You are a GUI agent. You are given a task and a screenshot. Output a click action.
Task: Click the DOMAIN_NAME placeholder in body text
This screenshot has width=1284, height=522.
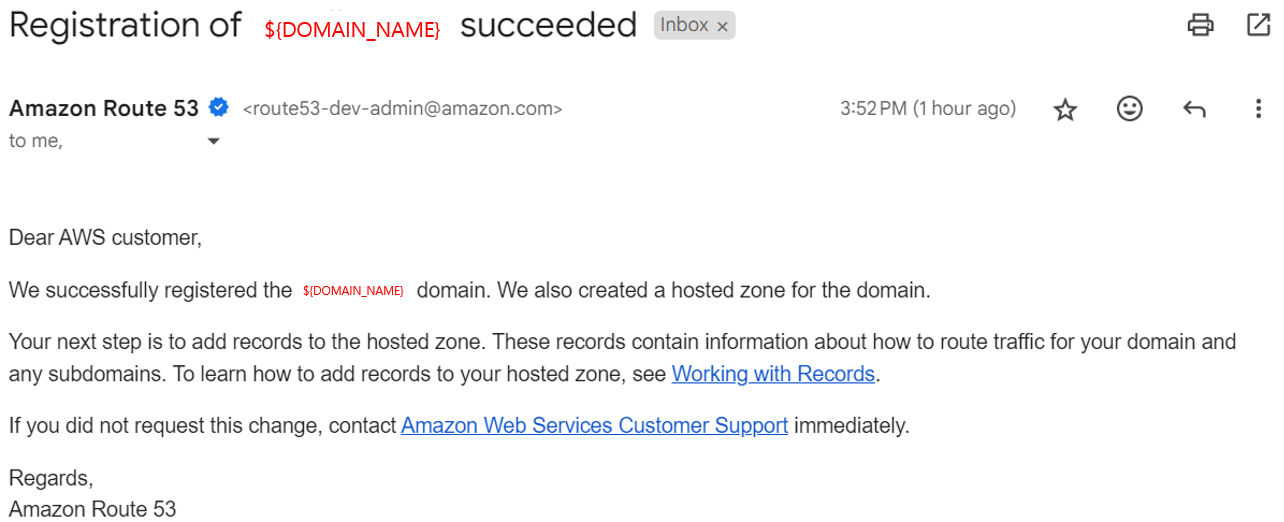pyautogui.click(x=353, y=291)
